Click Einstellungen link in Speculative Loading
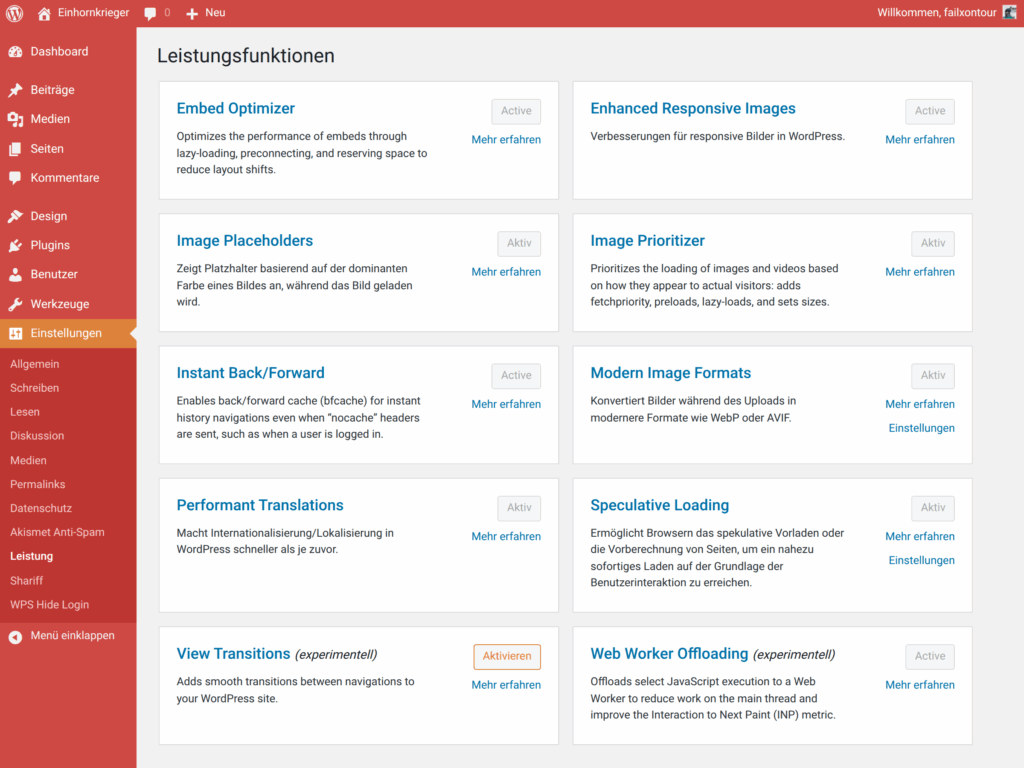 tap(921, 560)
